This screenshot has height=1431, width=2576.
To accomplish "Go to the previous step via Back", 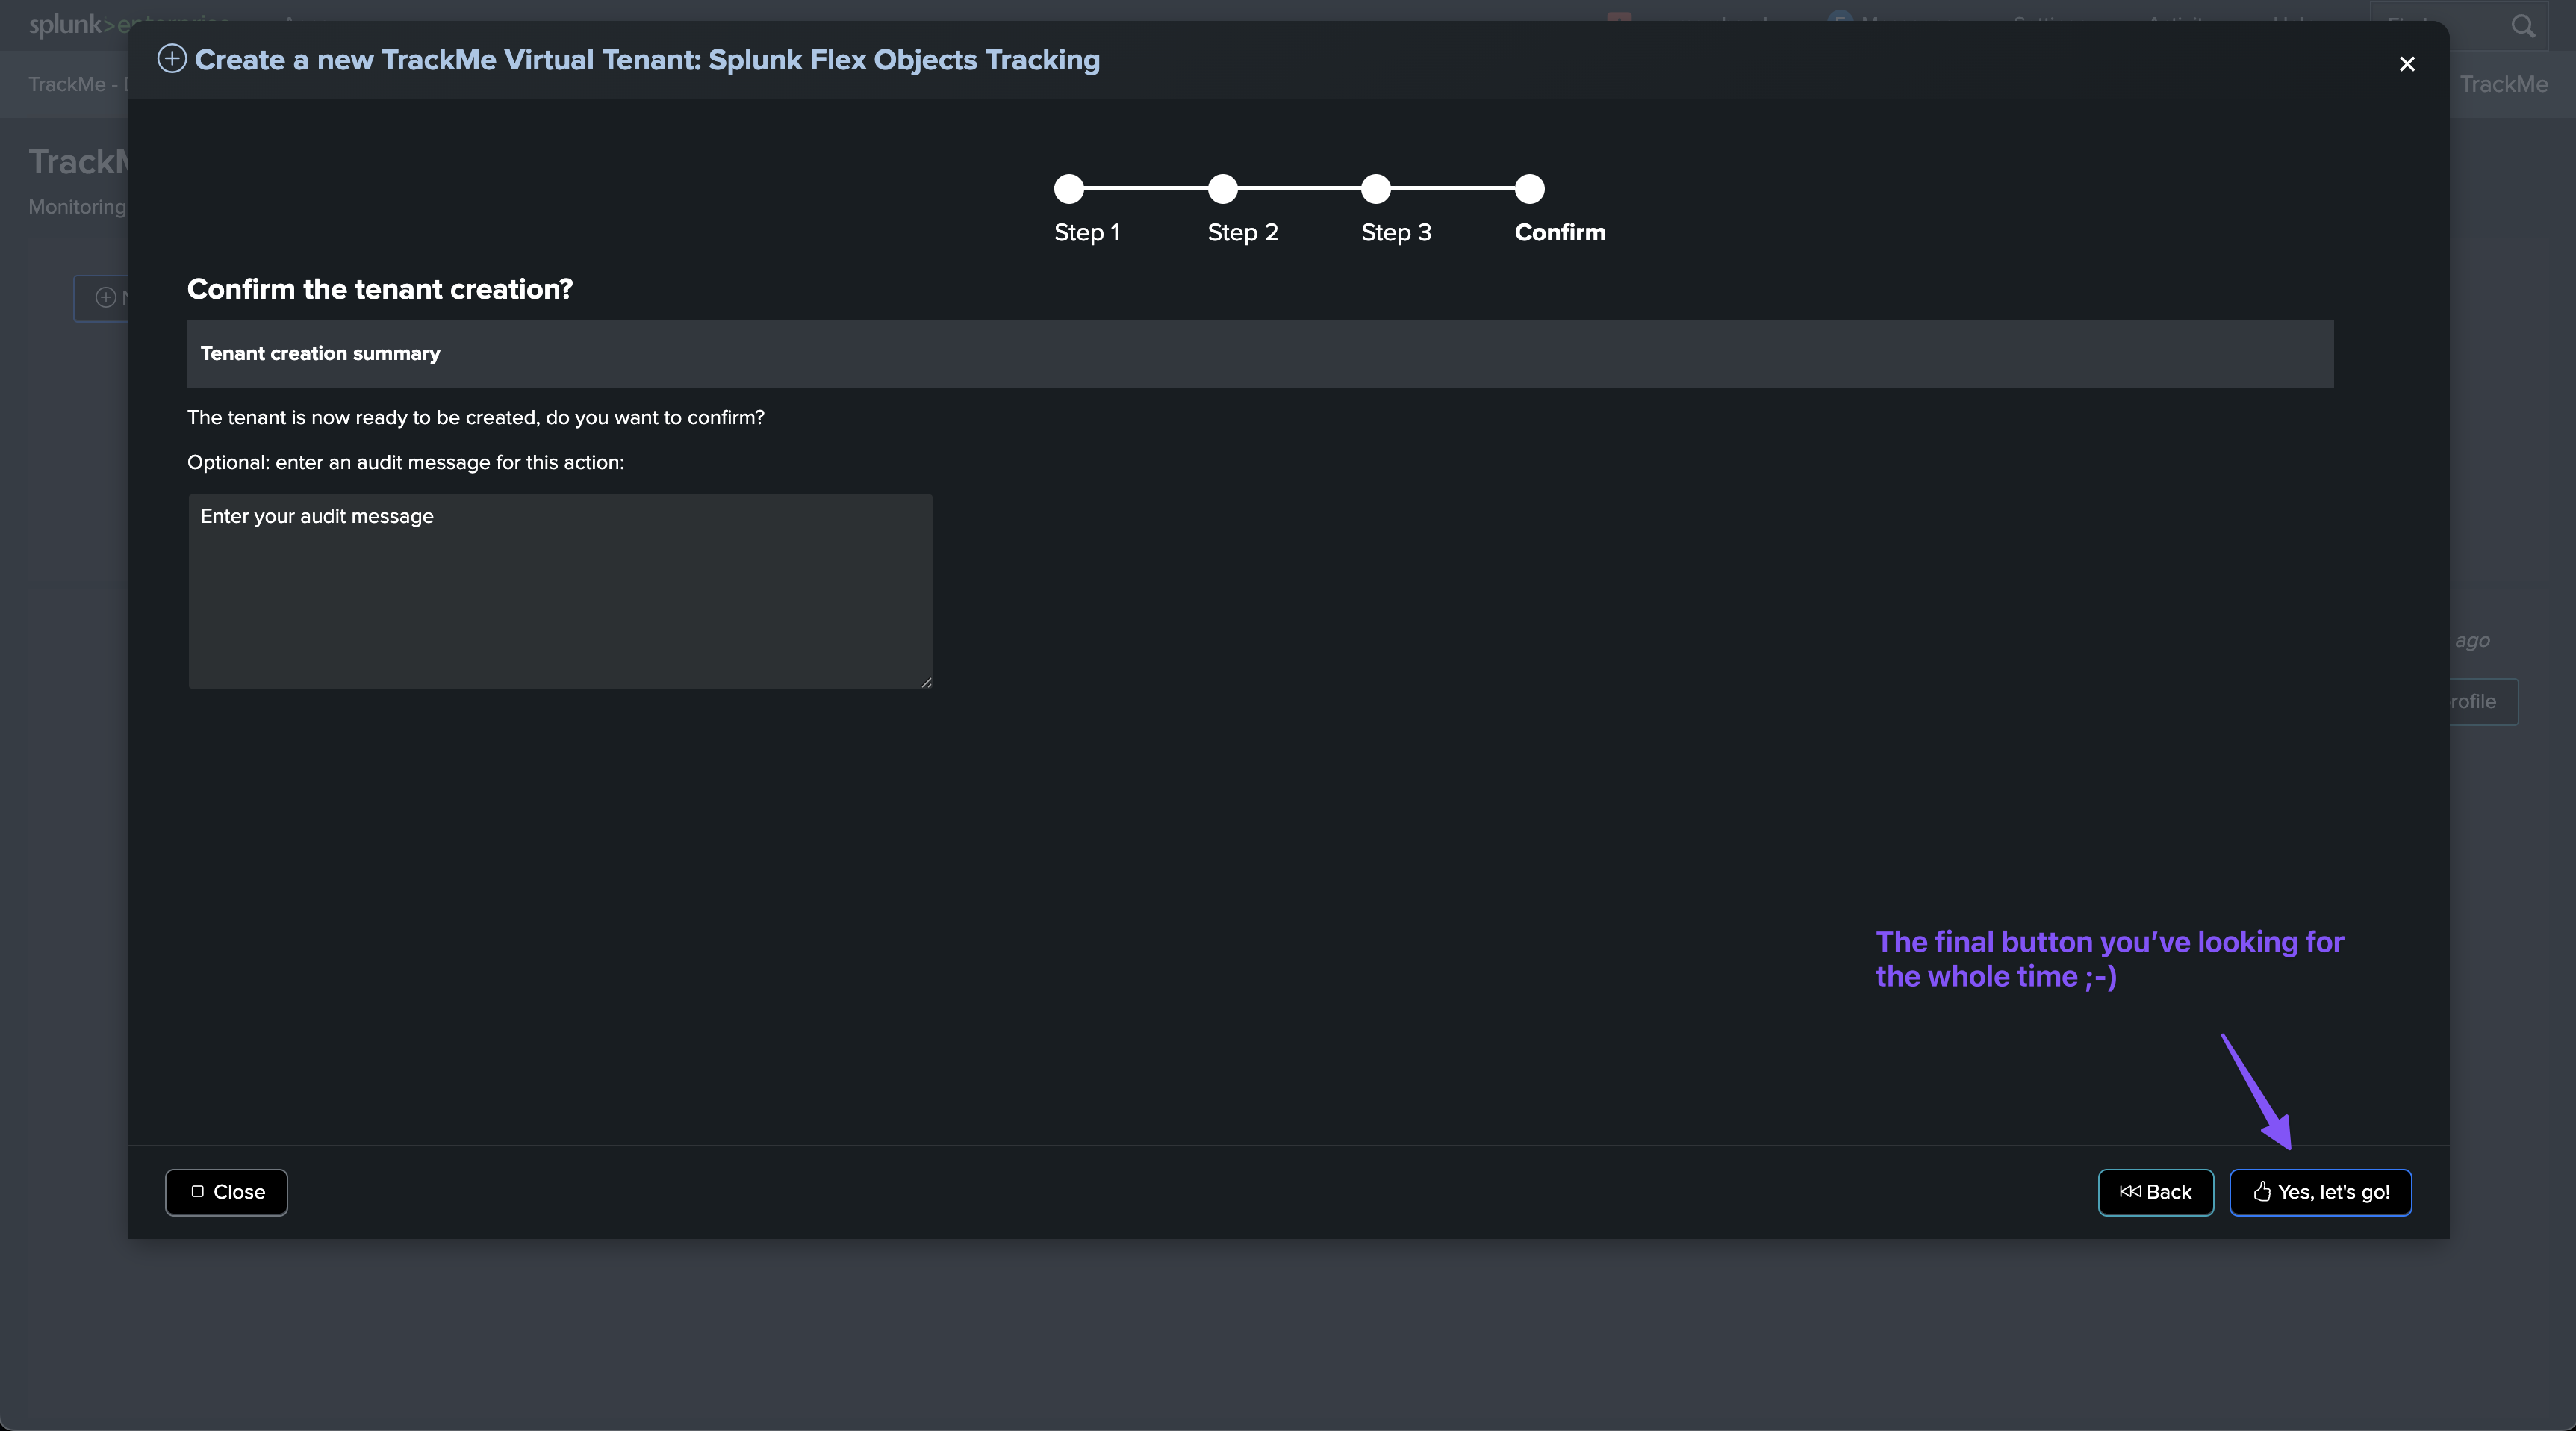I will 2155,1192.
